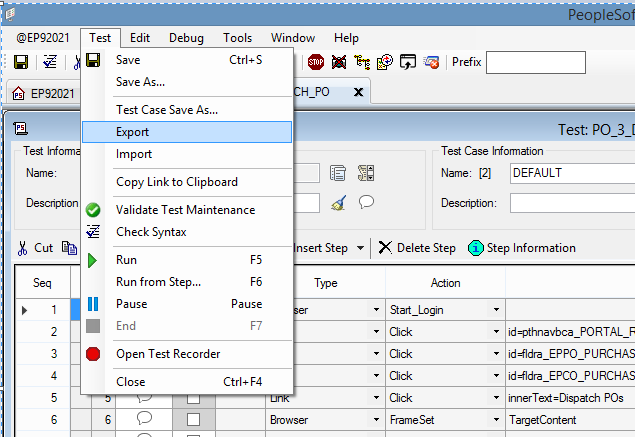Open Action dropdown for Start_Login row
Viewport: 635px width, 437px height.
click(x=496, y=310)
